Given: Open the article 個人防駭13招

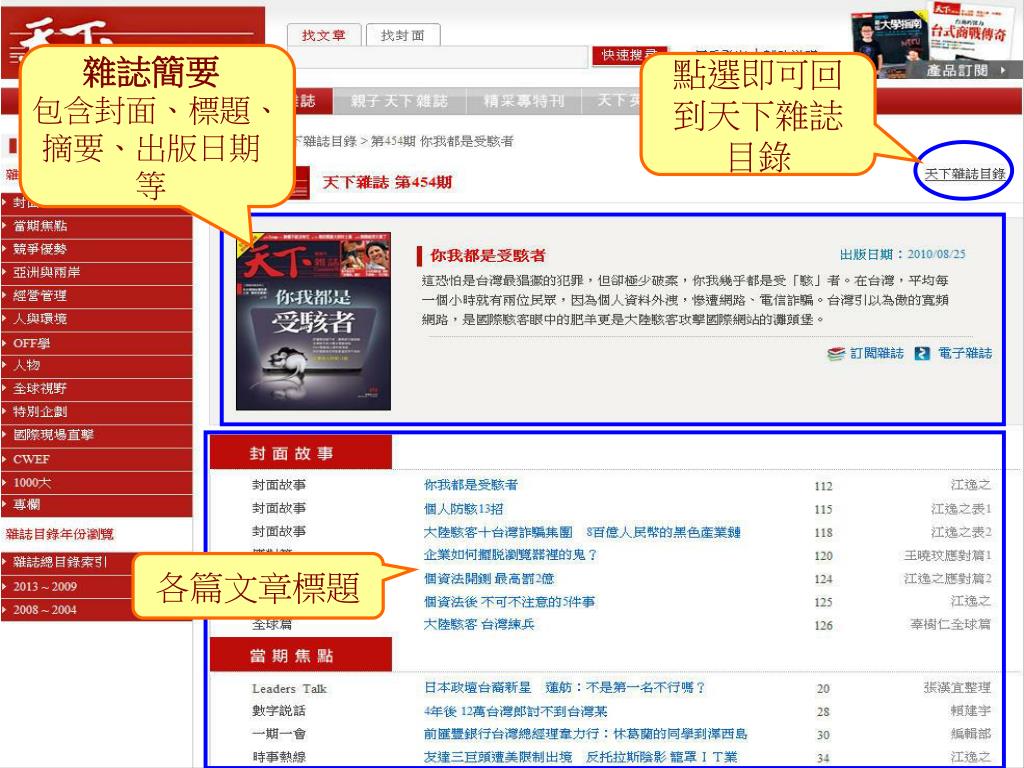Looking at the screenshot, I should [x=464, y=509].
